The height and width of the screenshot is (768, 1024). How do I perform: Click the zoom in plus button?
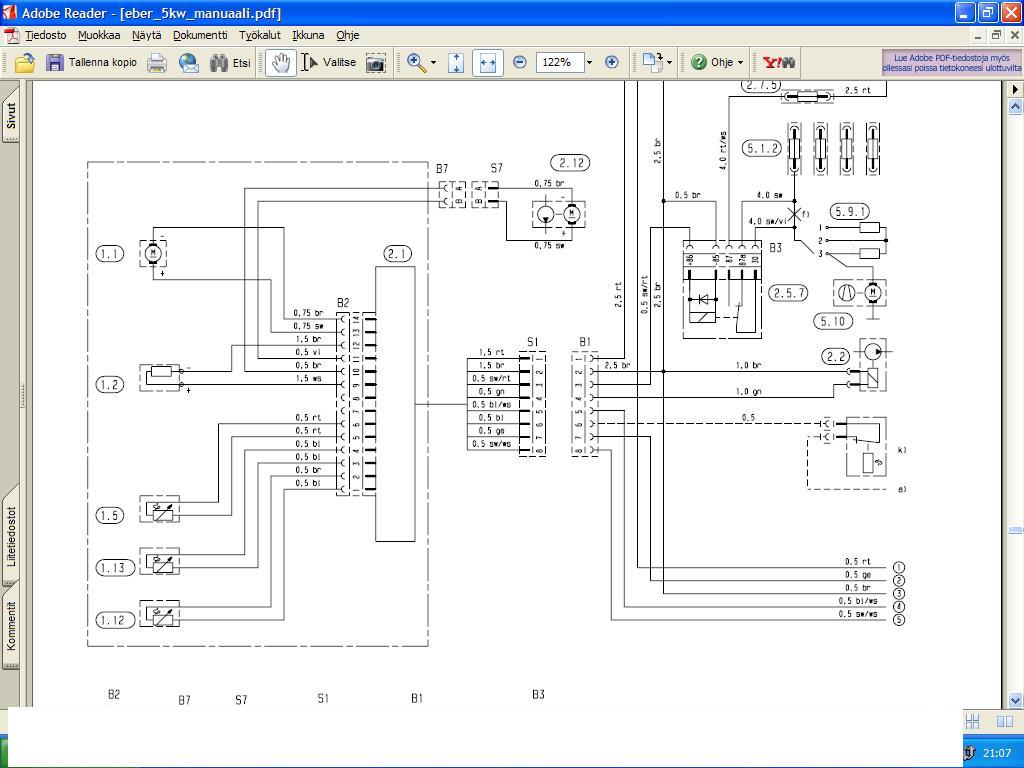[x=612, y=62]
